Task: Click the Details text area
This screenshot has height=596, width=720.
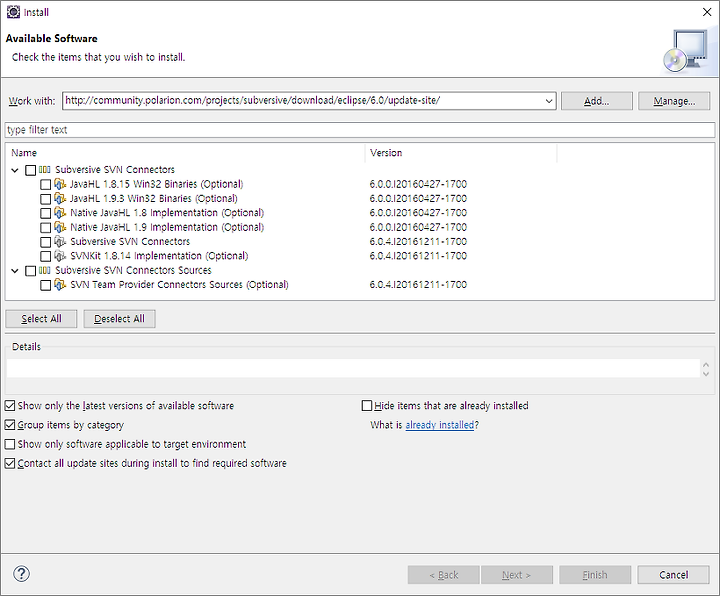Action: coord(353,368)
